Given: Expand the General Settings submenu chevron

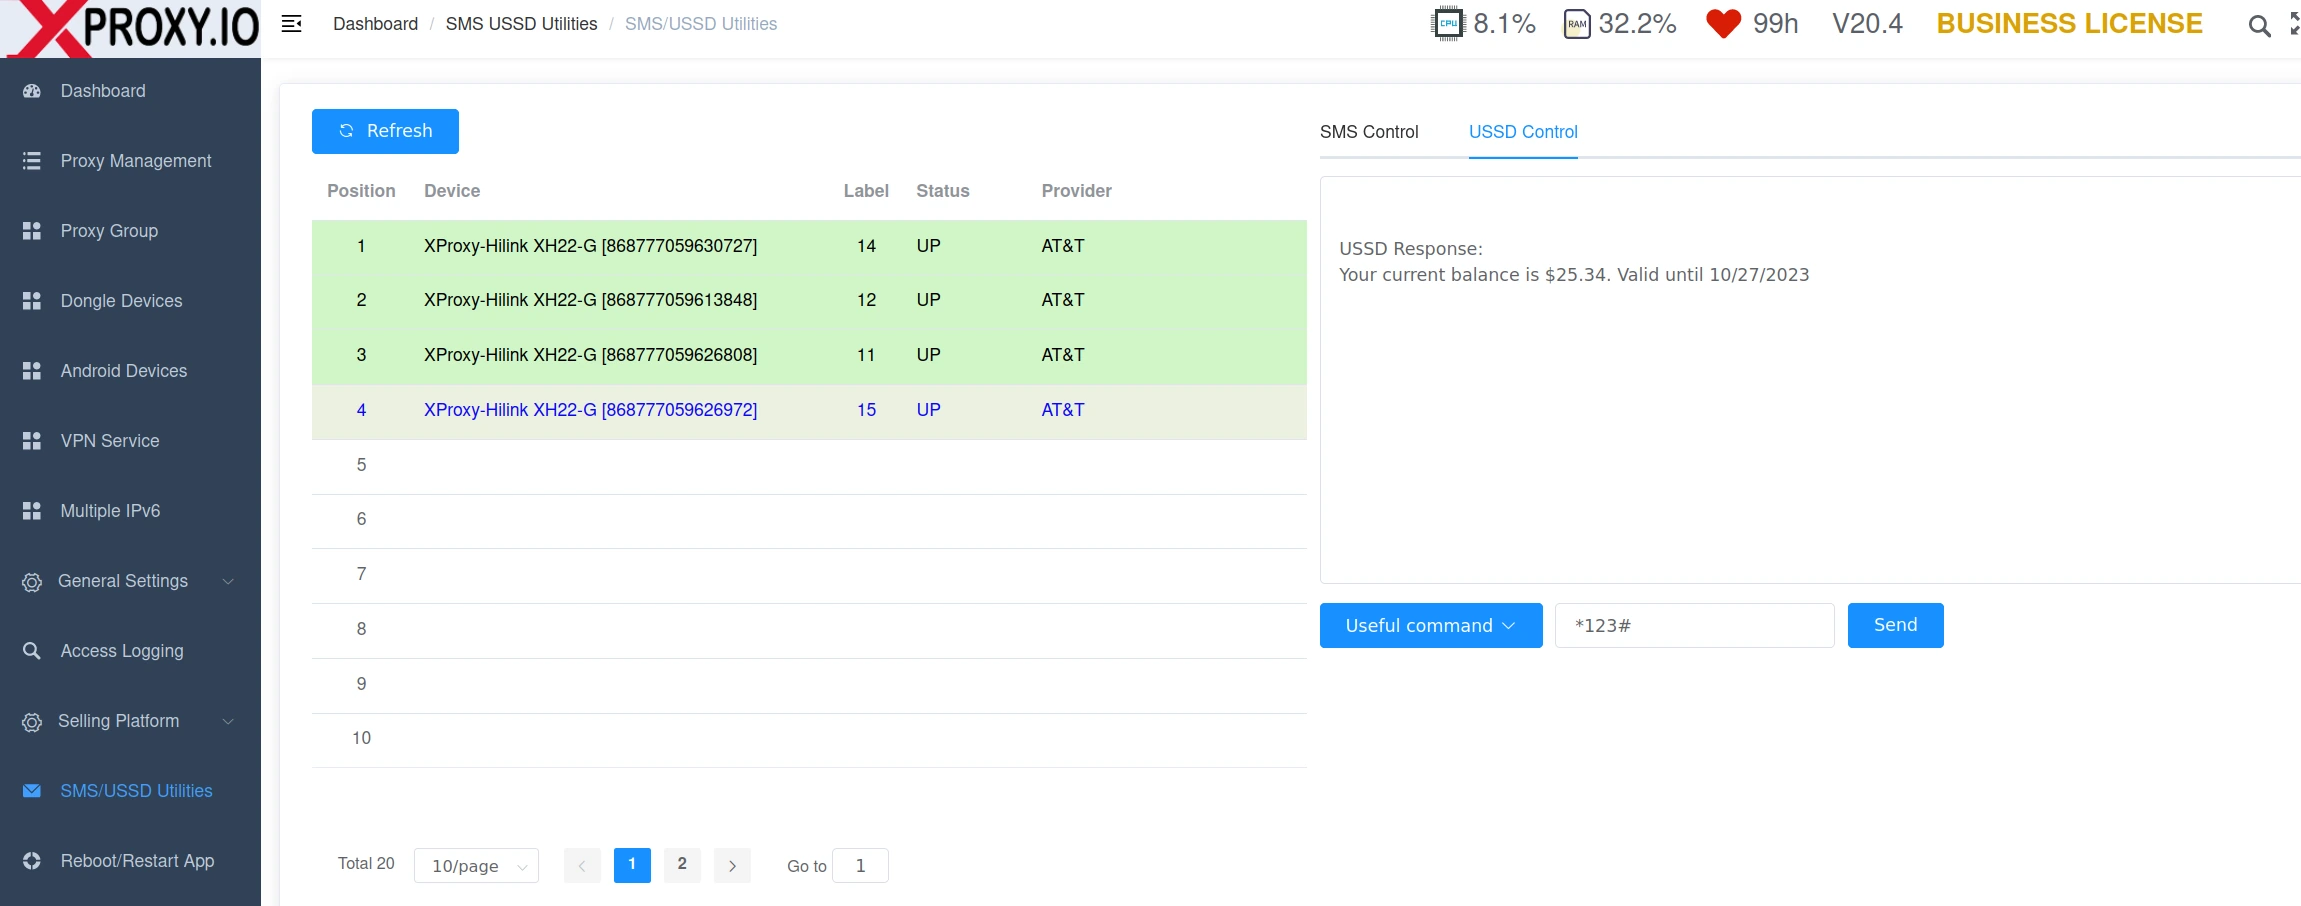Looking at the screenshot, I should [228, 581].
